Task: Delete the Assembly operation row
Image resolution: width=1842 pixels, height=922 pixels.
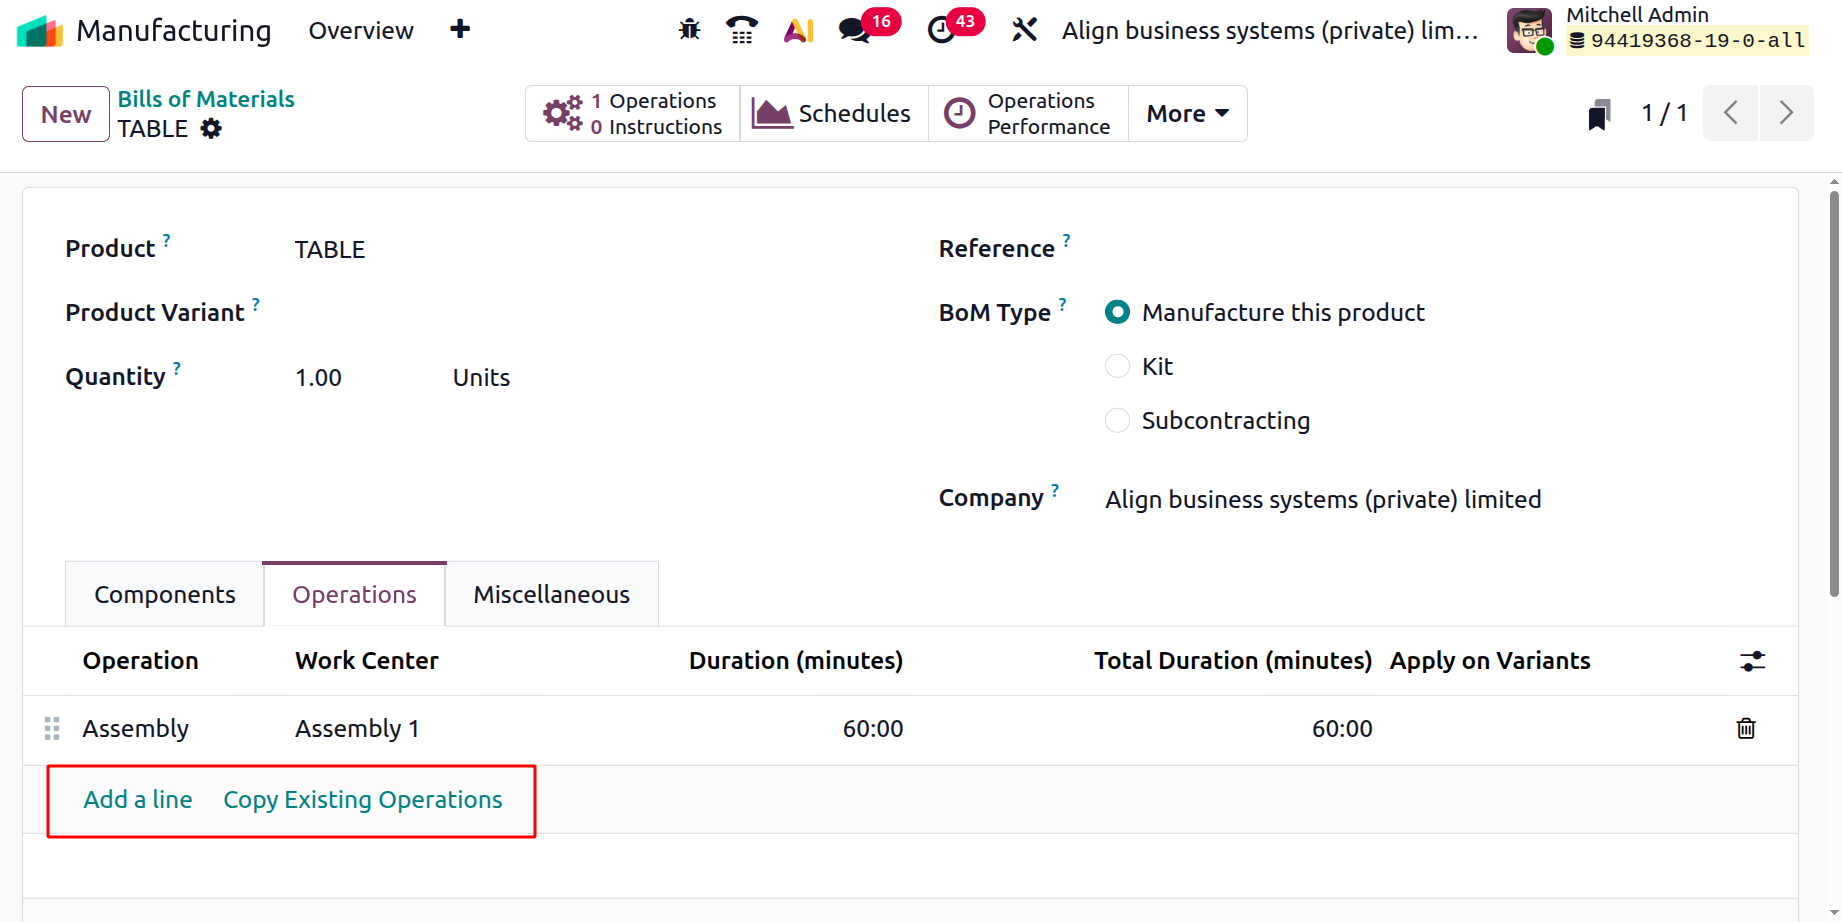Action: (1746, 728)
